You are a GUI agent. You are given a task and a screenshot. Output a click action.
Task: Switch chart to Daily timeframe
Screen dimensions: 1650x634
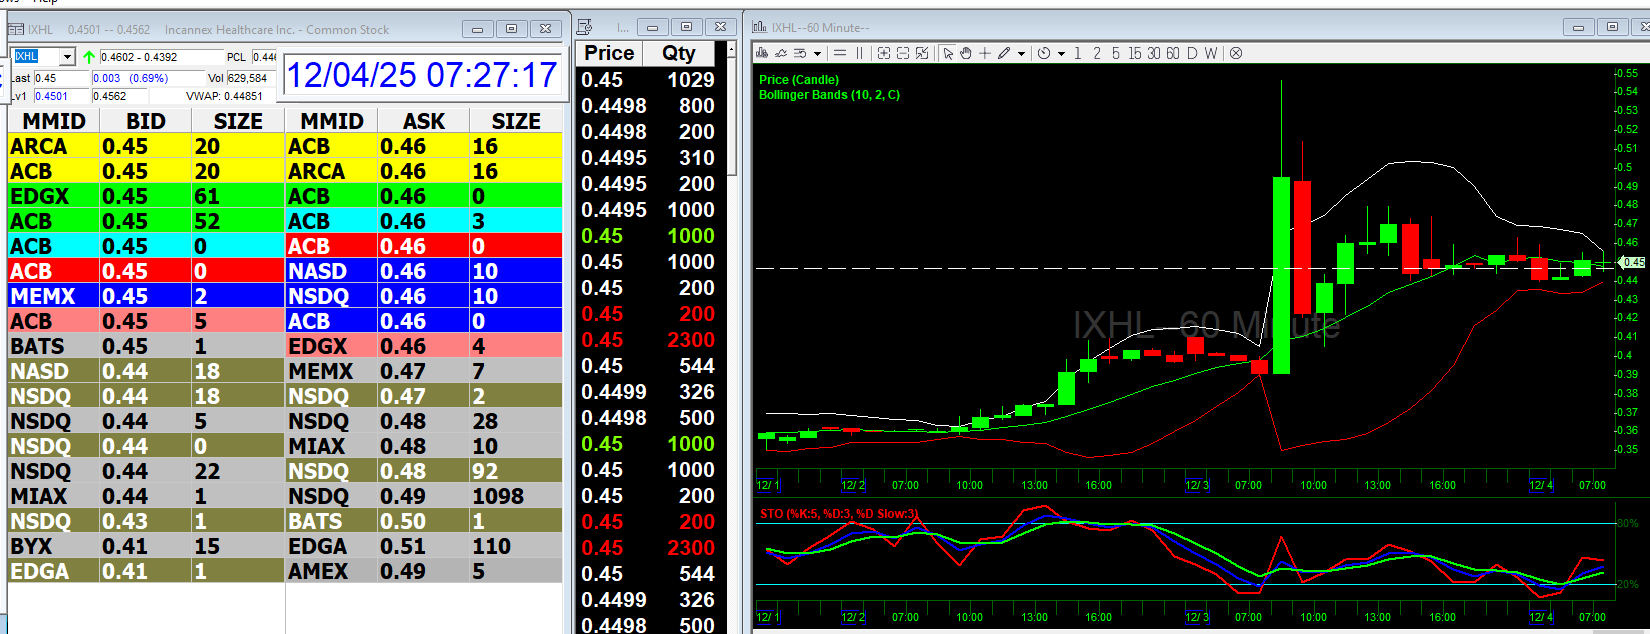click(1192, 53)
